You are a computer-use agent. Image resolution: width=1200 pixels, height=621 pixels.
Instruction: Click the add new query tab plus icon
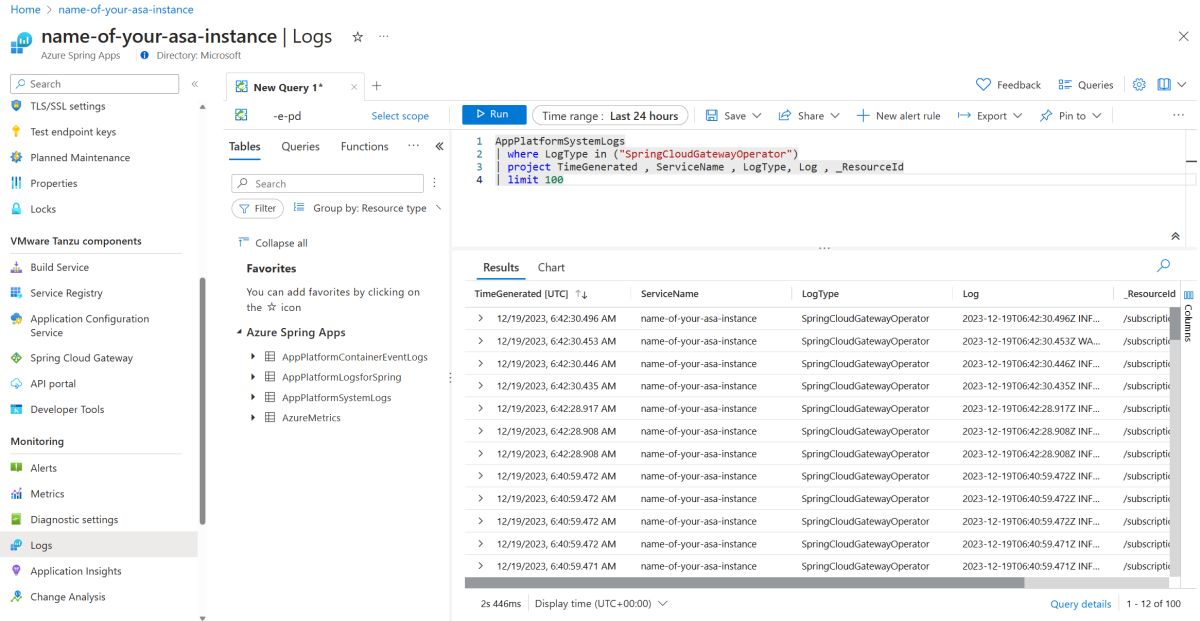(x=377, y=87)
